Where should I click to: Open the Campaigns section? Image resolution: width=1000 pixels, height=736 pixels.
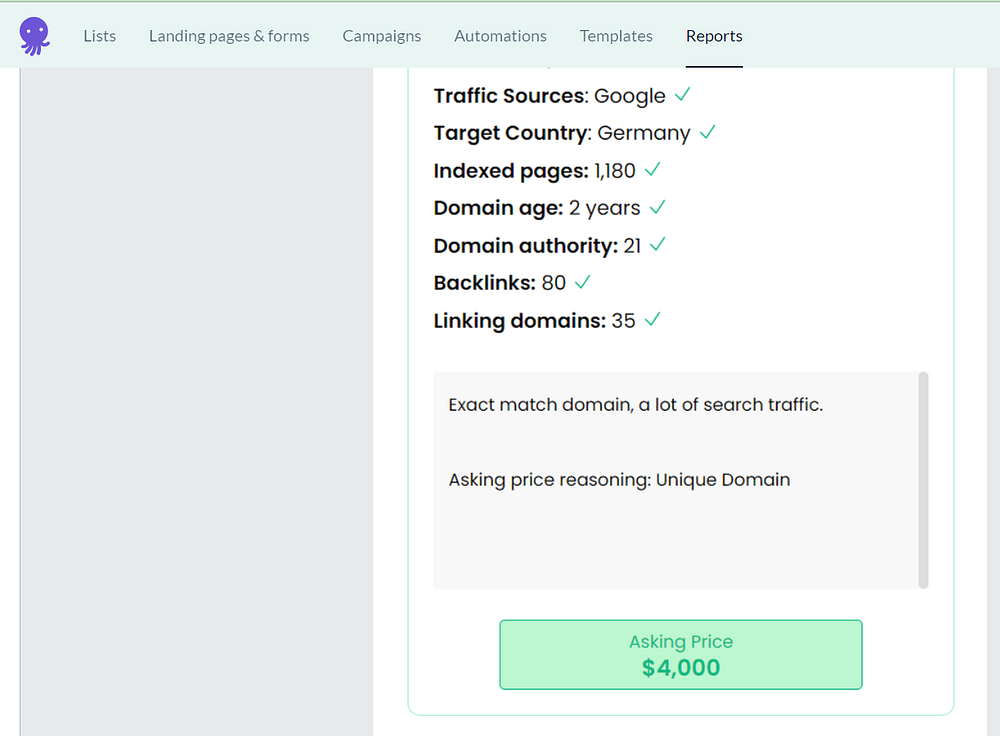point(382,36)
